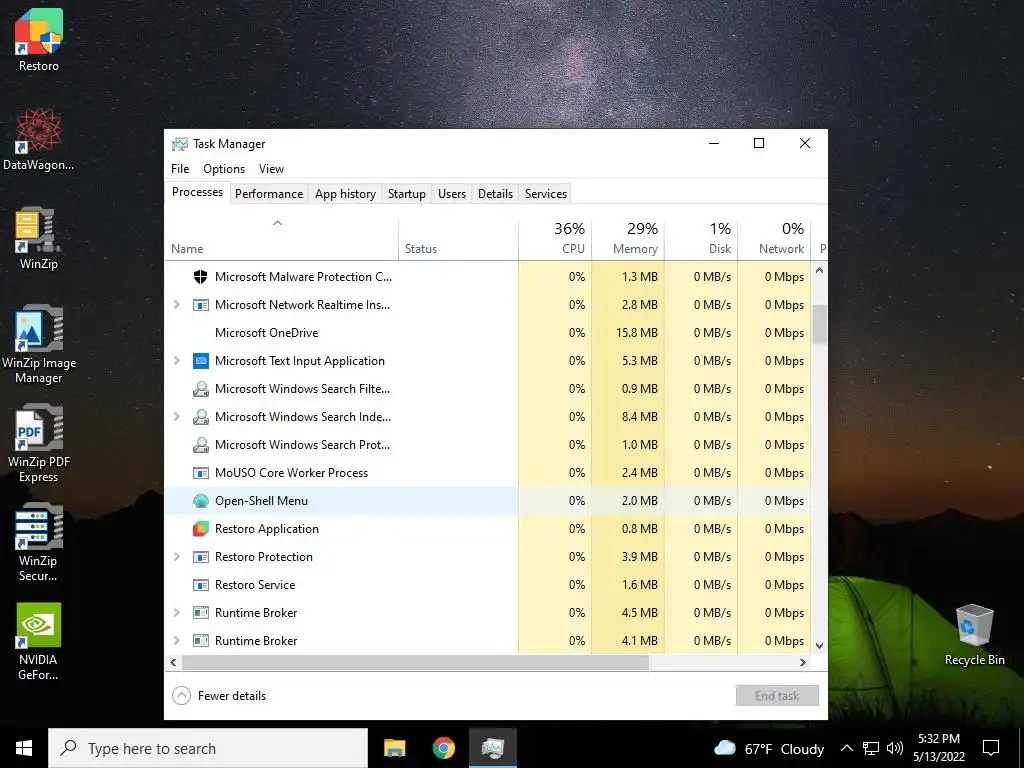Viewport: 1024px width, 768px height.
Task: Click the MoUSO Core Worker Process icon
Action: pos(200,473)
